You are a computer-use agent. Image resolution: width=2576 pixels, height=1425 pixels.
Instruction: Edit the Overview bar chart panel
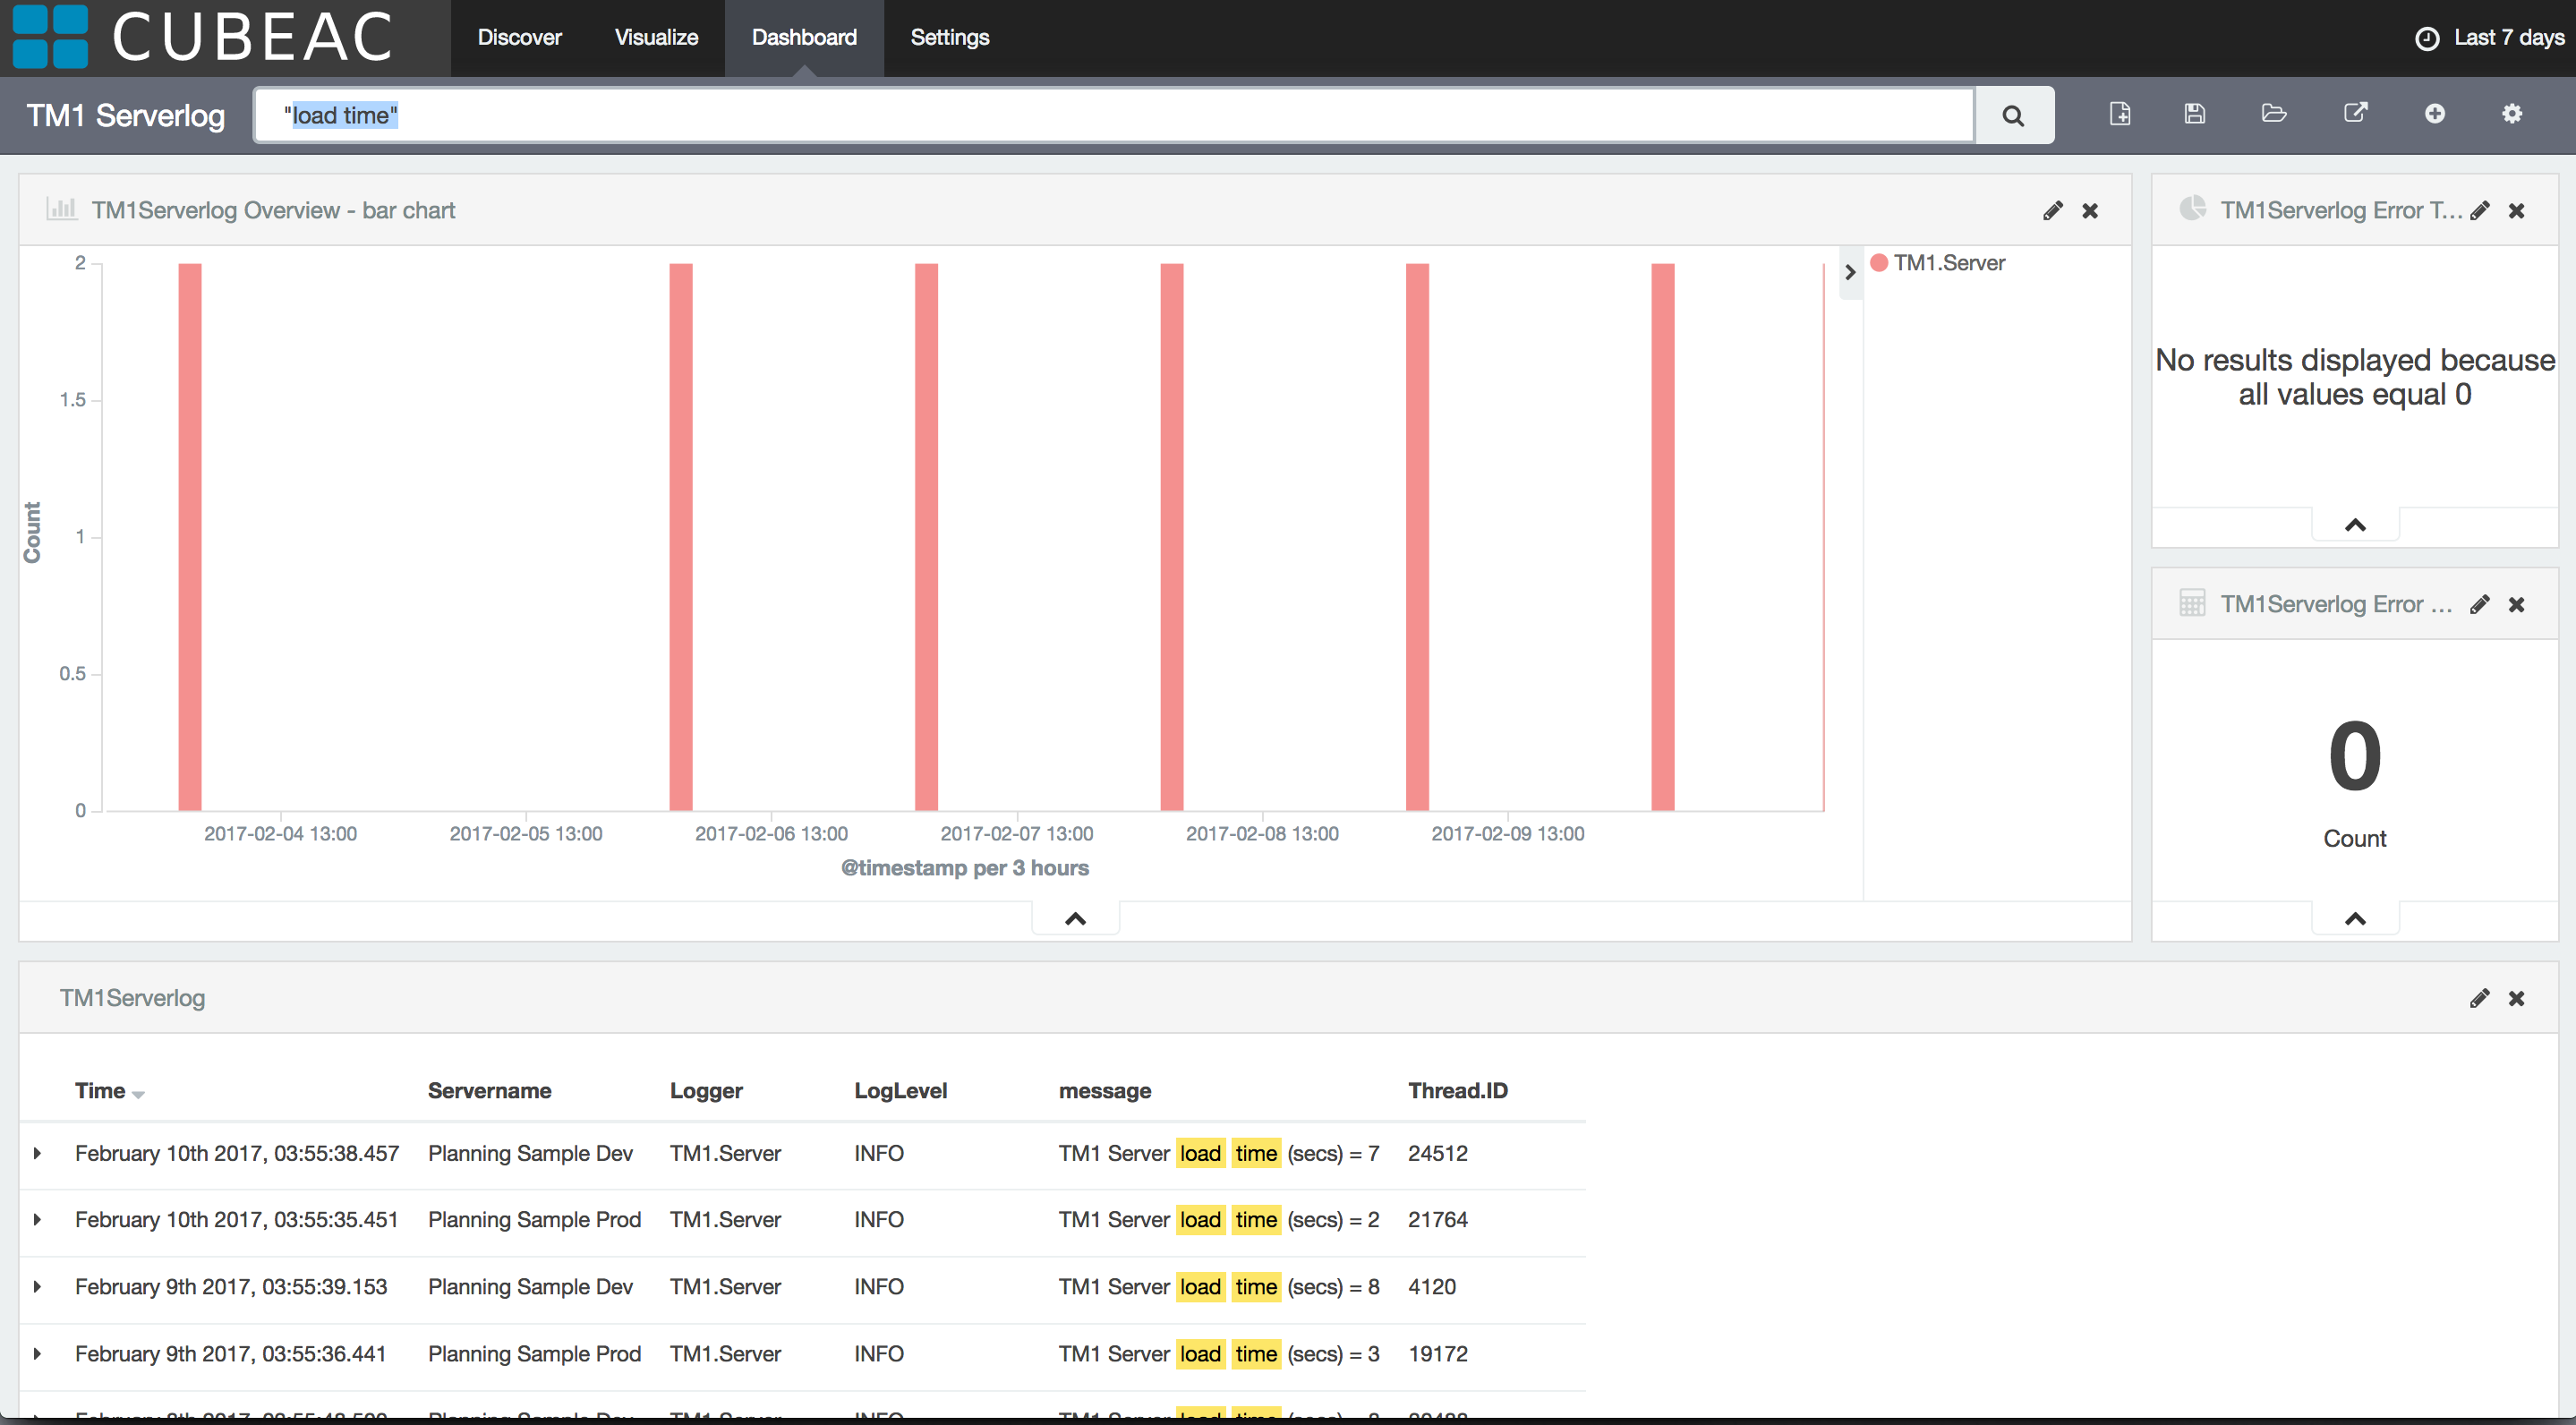tap(2052, 210)
